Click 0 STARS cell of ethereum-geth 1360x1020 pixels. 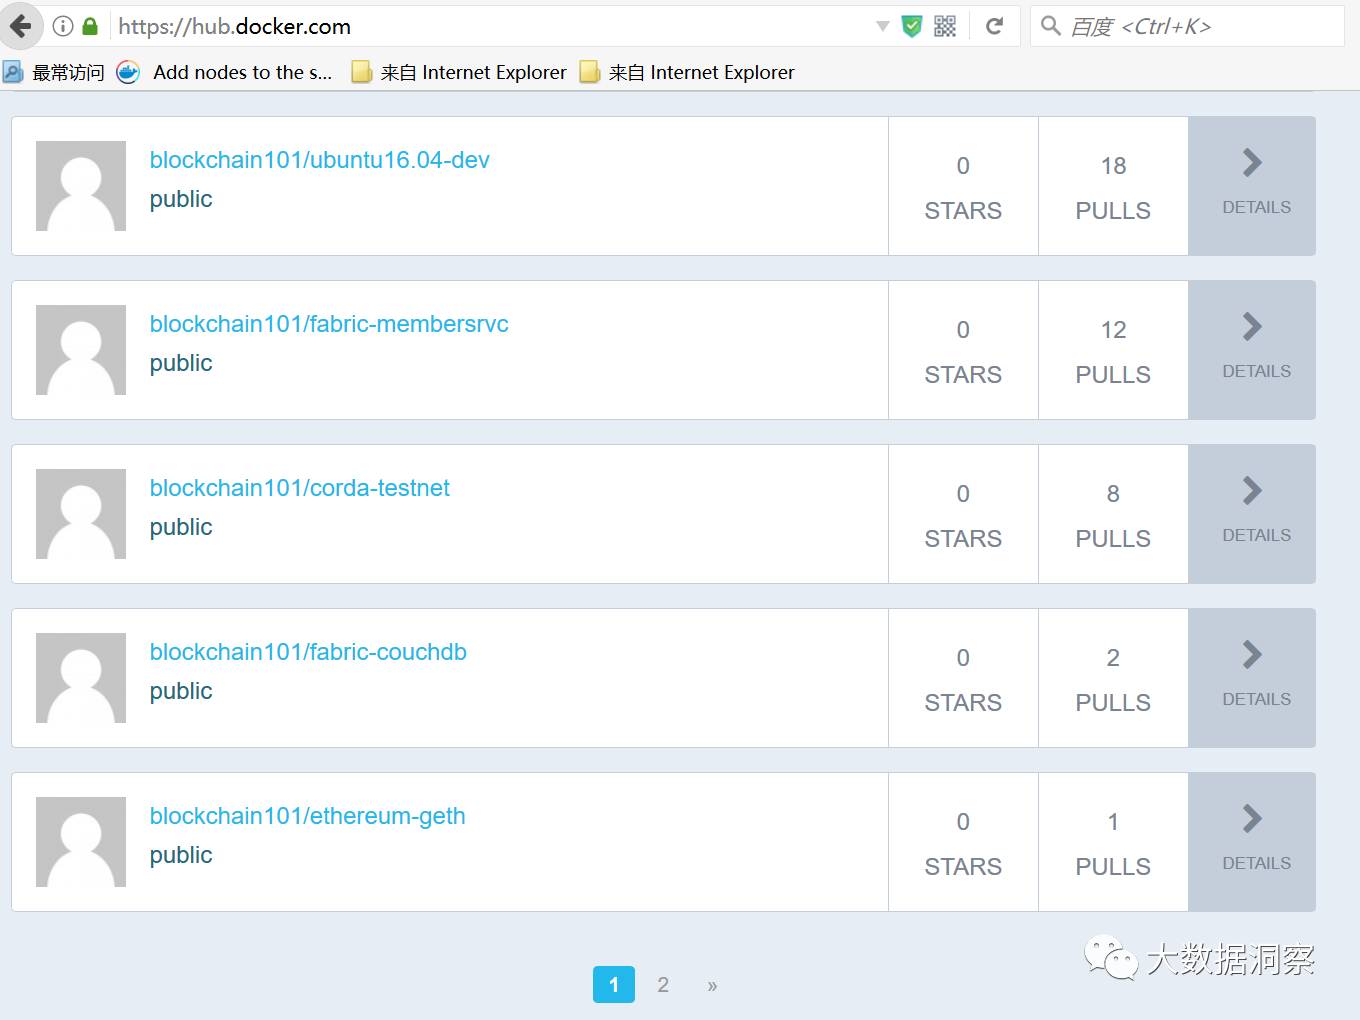click(x=963, y=842)
